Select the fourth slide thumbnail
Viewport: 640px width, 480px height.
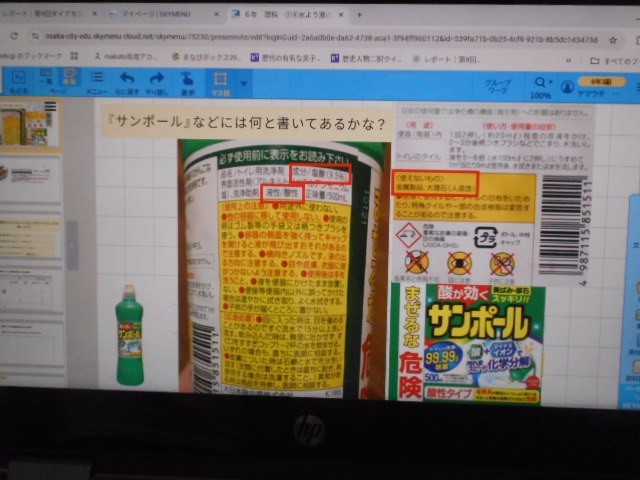click(31, 289)
